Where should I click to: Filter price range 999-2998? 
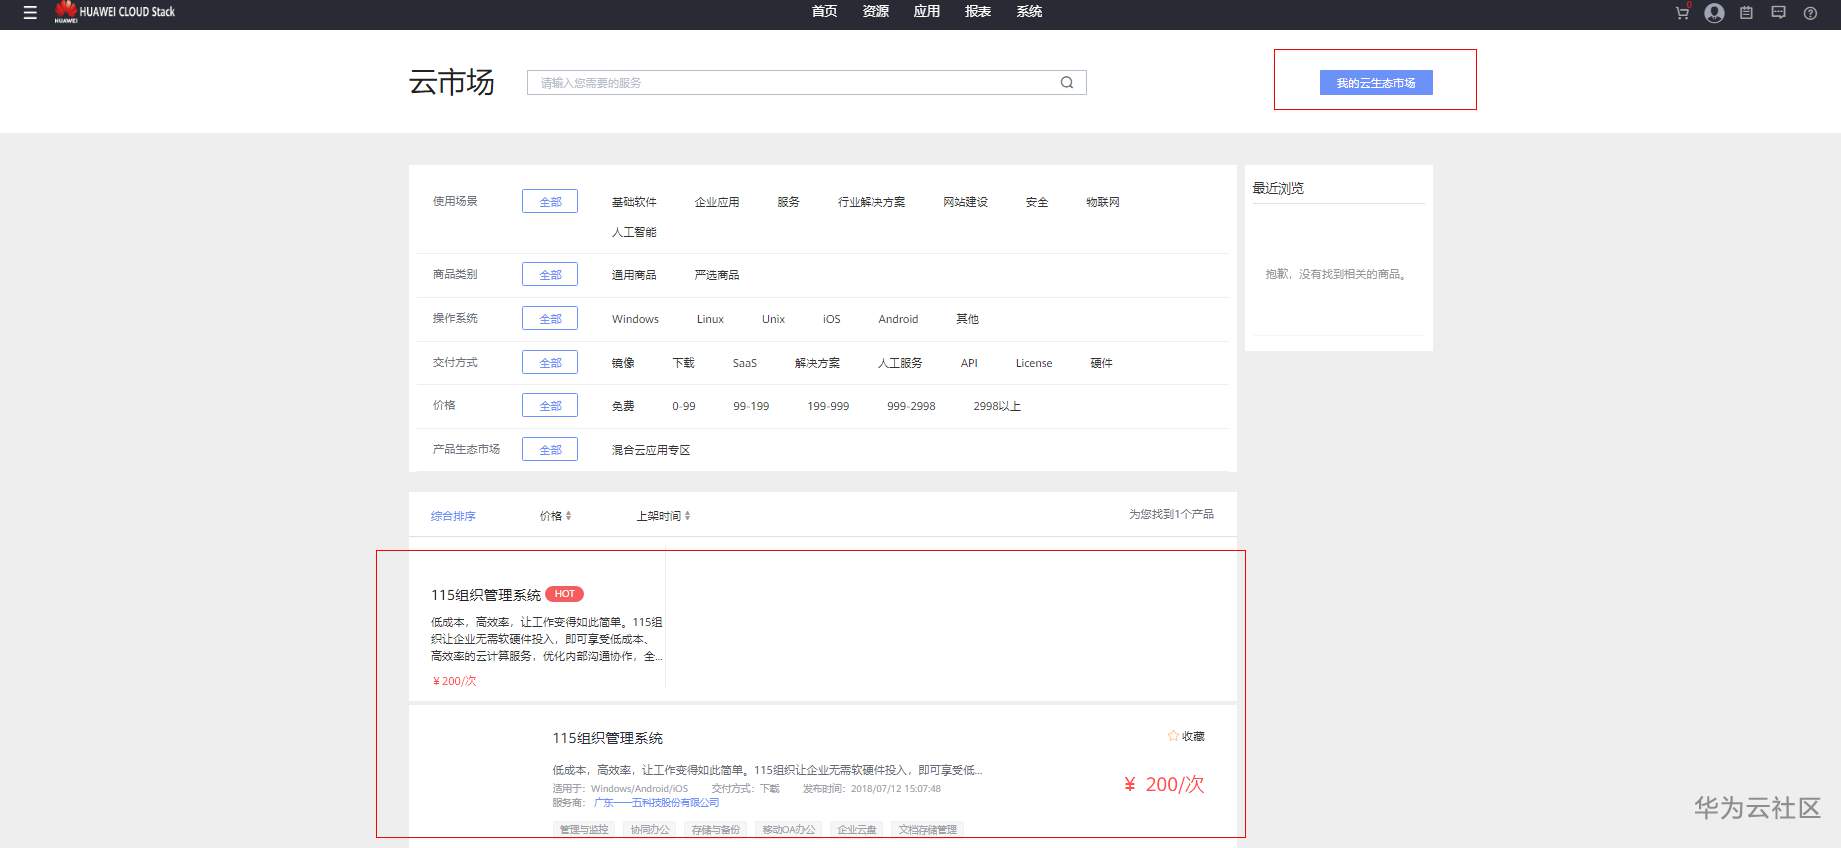tap(911, 406)
